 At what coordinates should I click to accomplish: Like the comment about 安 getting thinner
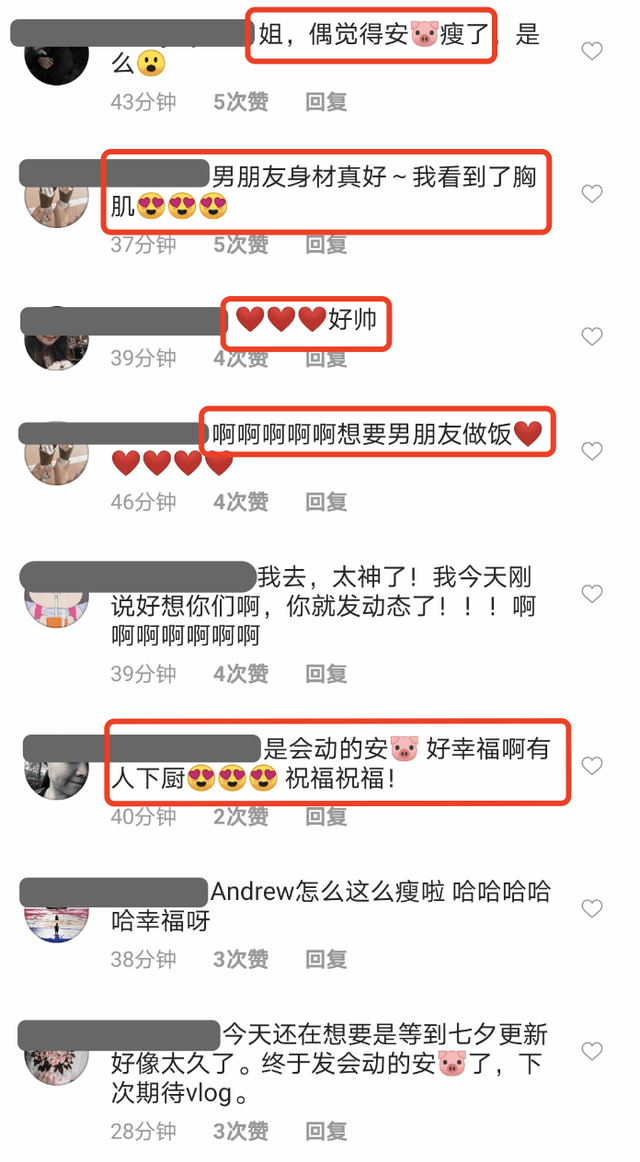click(x=592, y=51)
